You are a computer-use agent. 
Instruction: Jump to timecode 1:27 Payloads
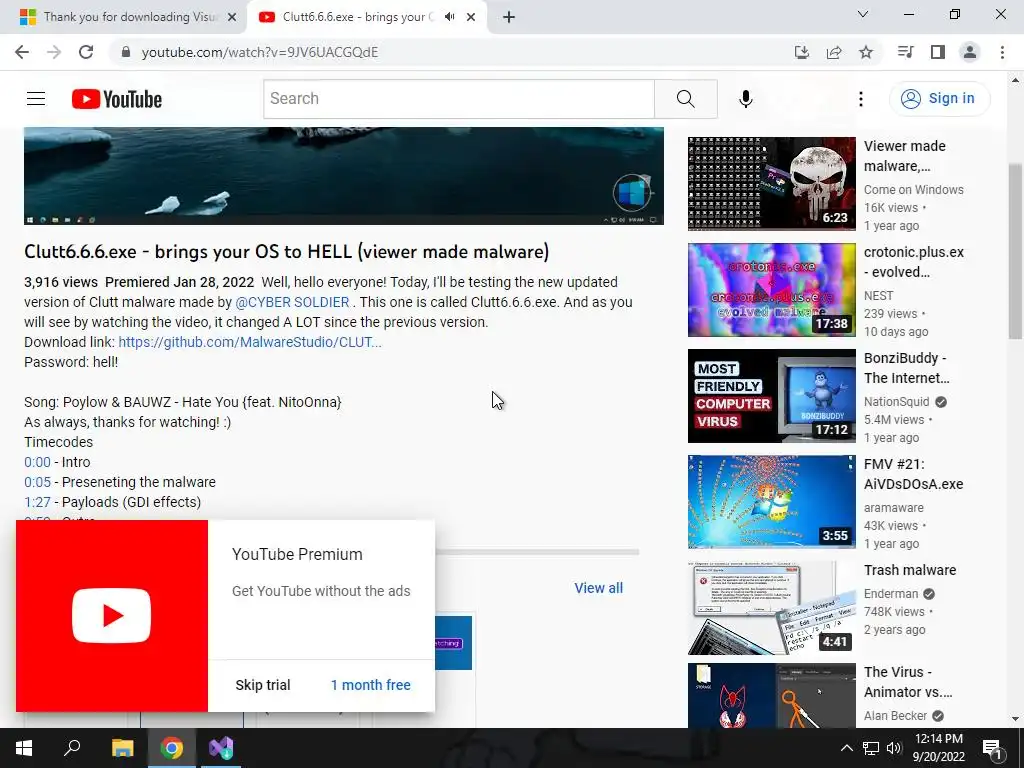[x=37, y=502]
